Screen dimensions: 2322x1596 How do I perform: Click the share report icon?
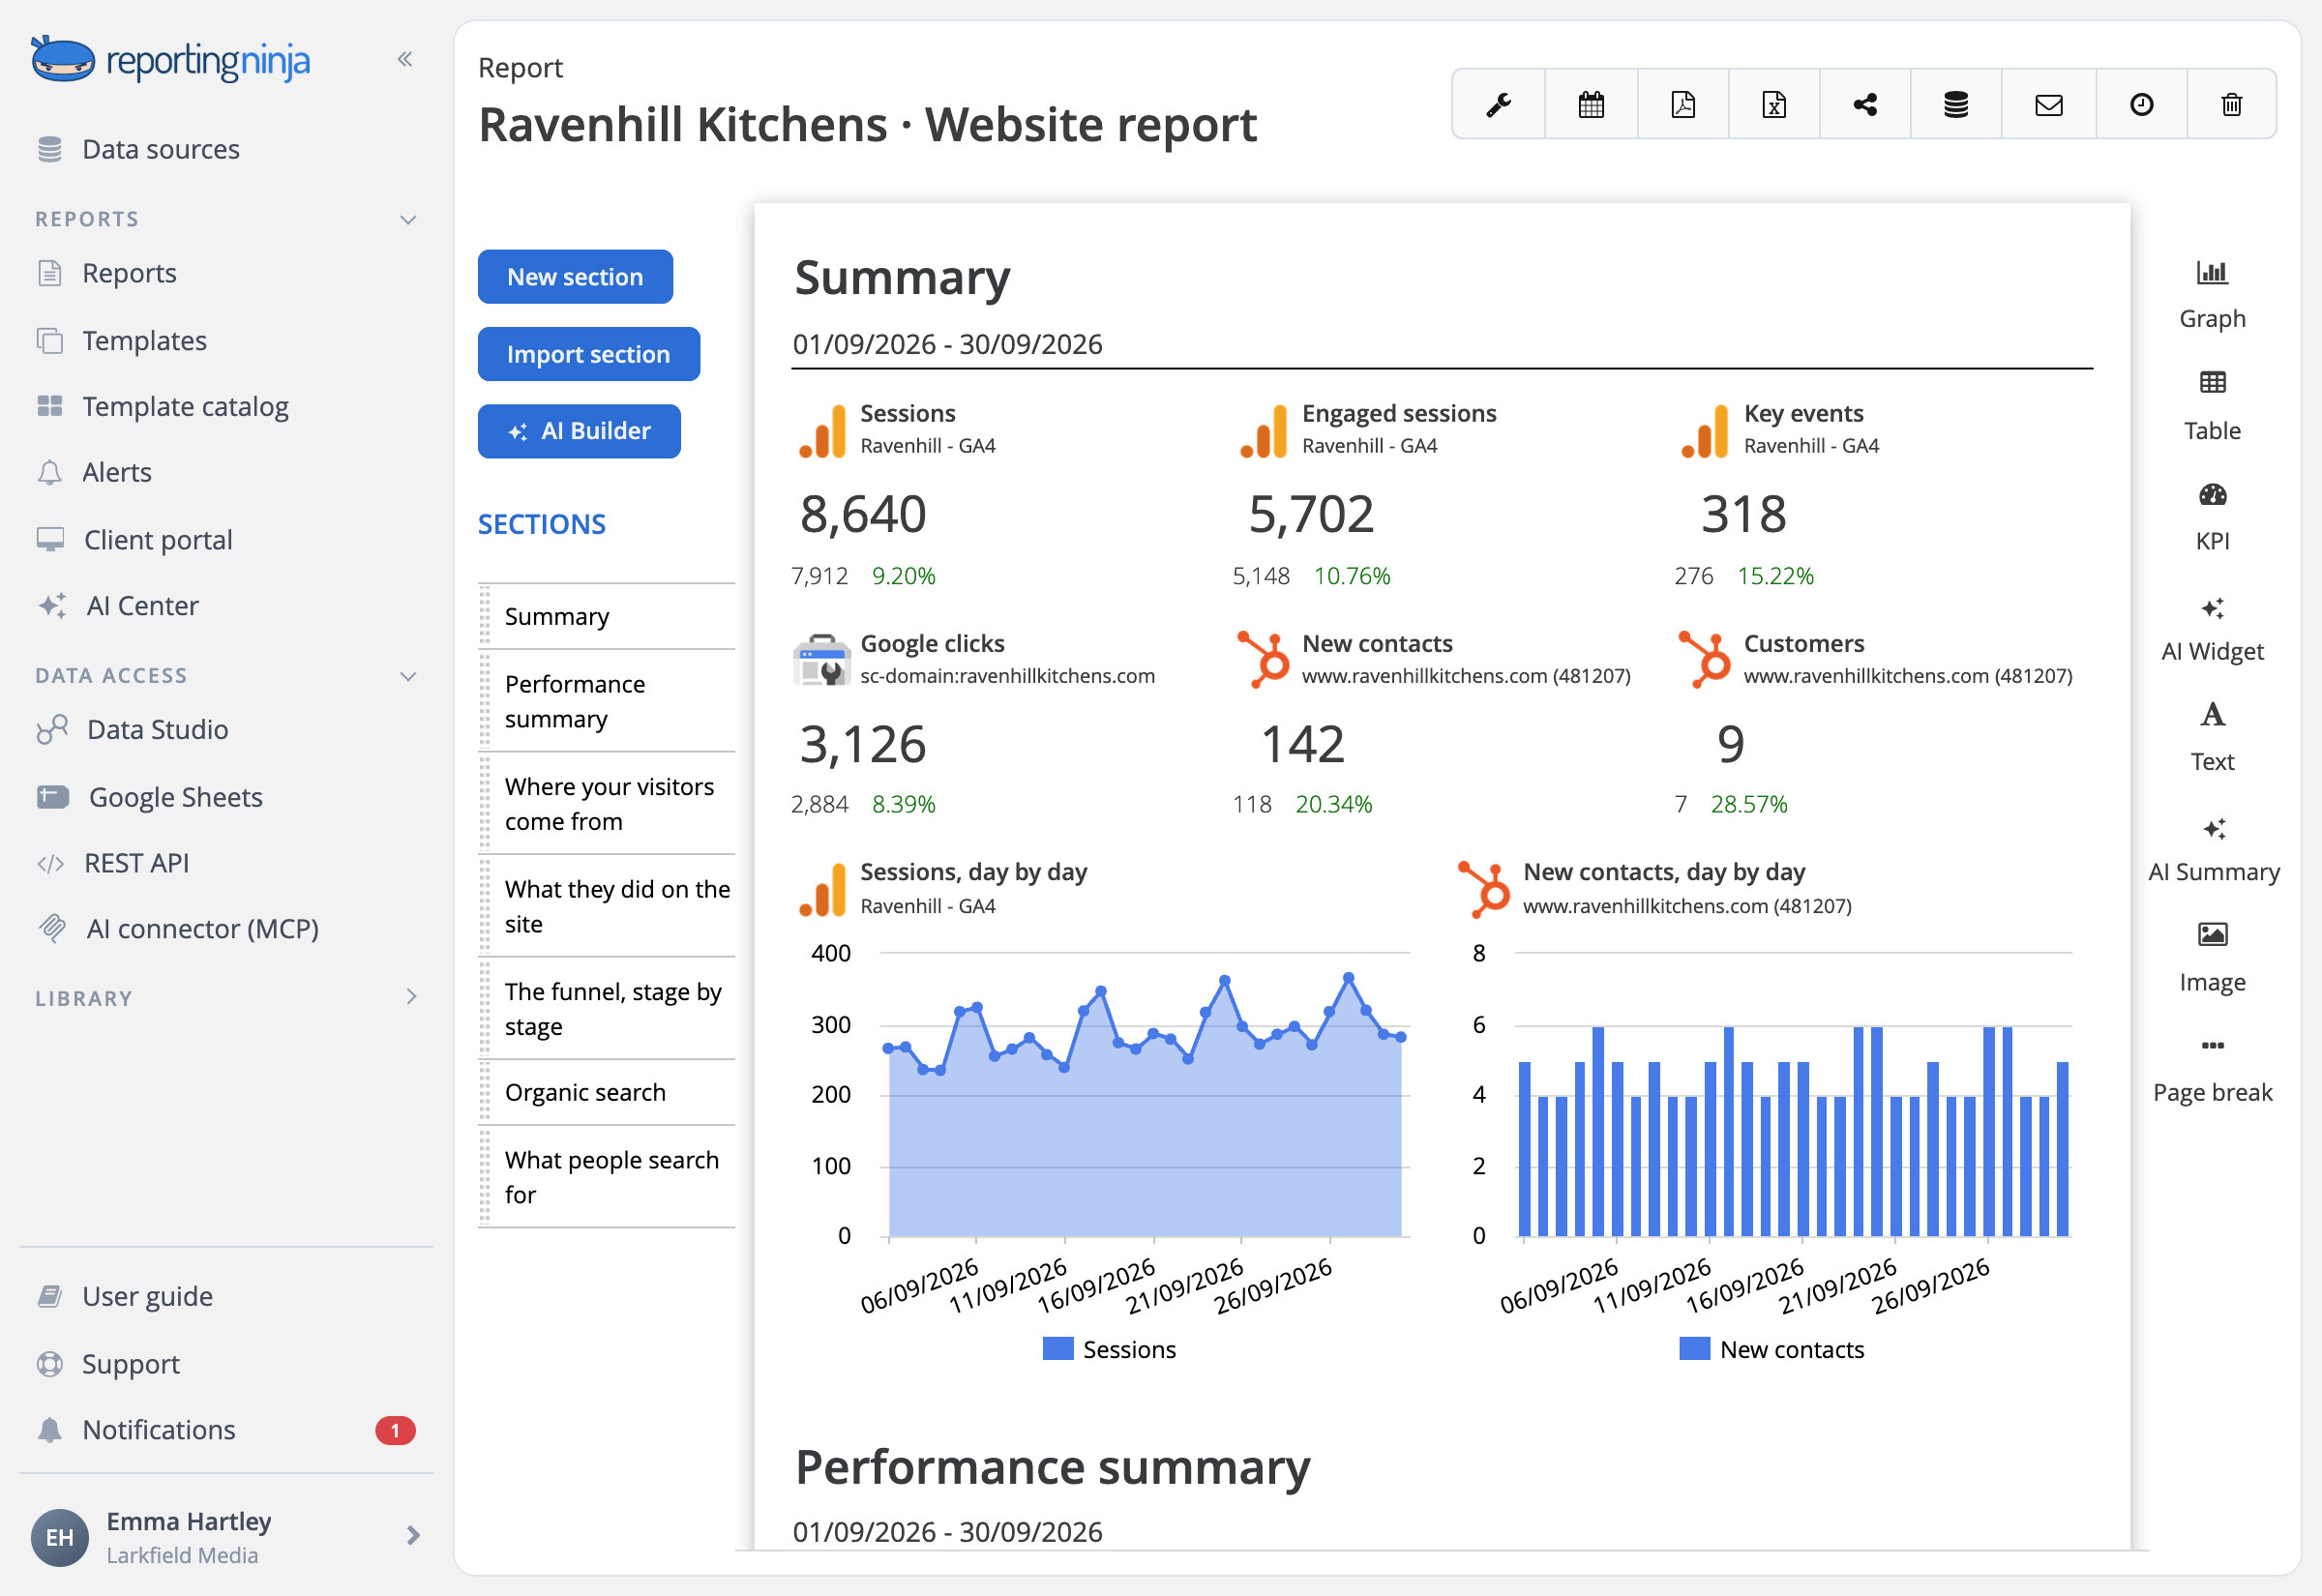1864,104
